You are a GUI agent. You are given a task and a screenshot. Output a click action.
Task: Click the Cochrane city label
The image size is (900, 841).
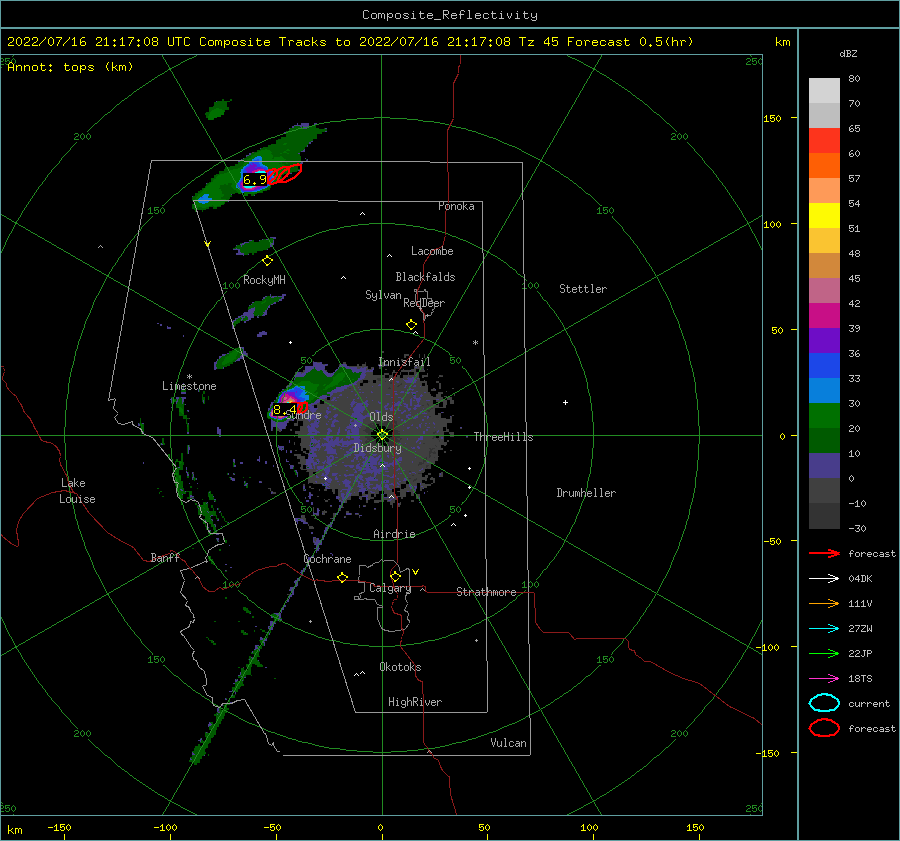pyautogui.click(x=327, y=559)
